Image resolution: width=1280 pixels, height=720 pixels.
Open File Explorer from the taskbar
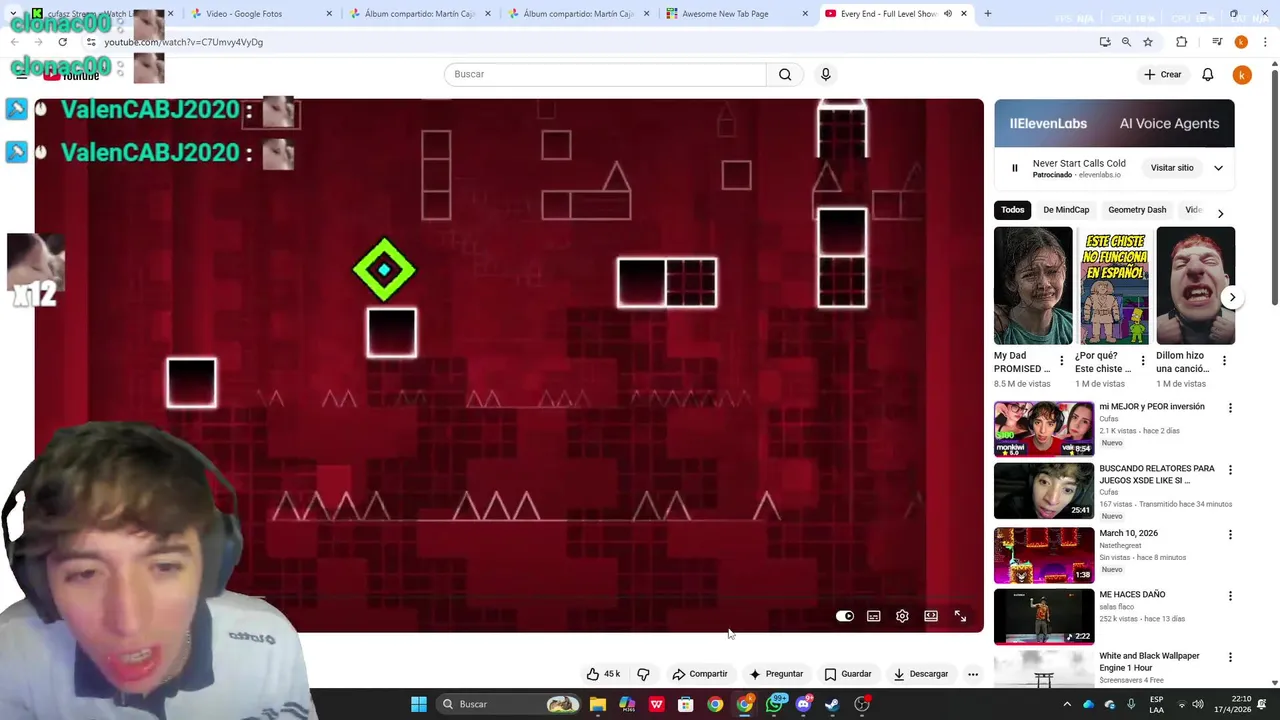click(598, 704)
